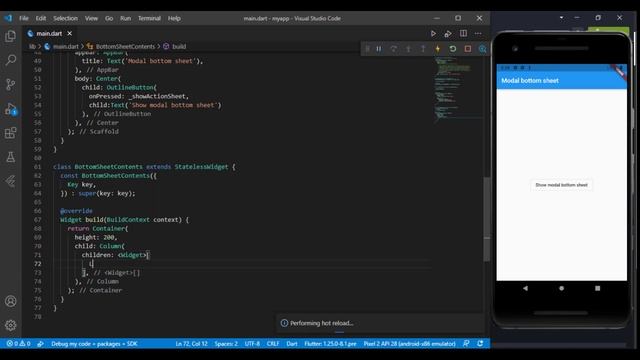Restart the debug session
The height and width of the screenshot is (360, 640).
point(453,49)
